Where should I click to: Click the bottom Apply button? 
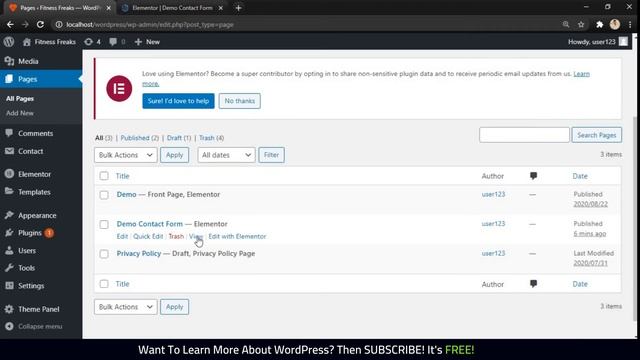(174, 307)
